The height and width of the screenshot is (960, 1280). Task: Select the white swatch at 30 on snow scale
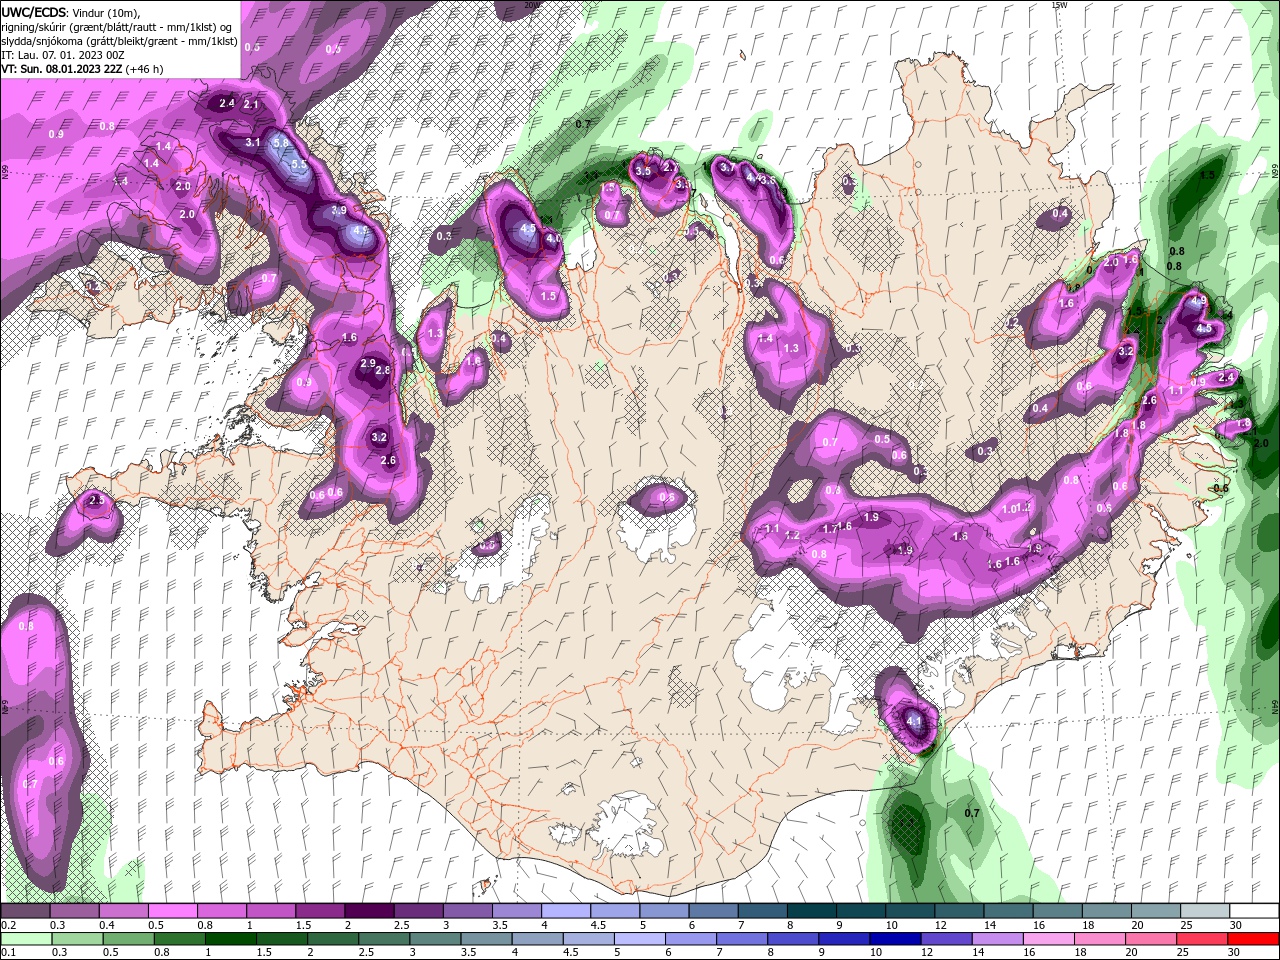point(1253,911)
